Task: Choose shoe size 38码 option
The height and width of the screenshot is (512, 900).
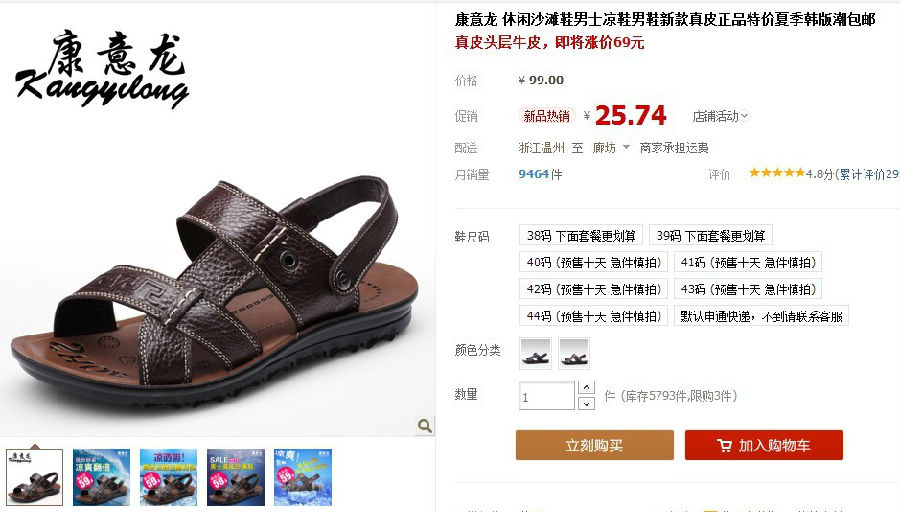Action: point(581,235)
